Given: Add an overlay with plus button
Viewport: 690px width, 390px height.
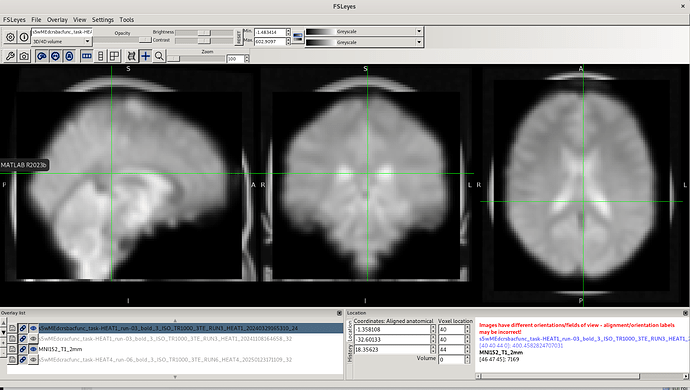Looking at the screenshot, I should click(x=3, y=343).
